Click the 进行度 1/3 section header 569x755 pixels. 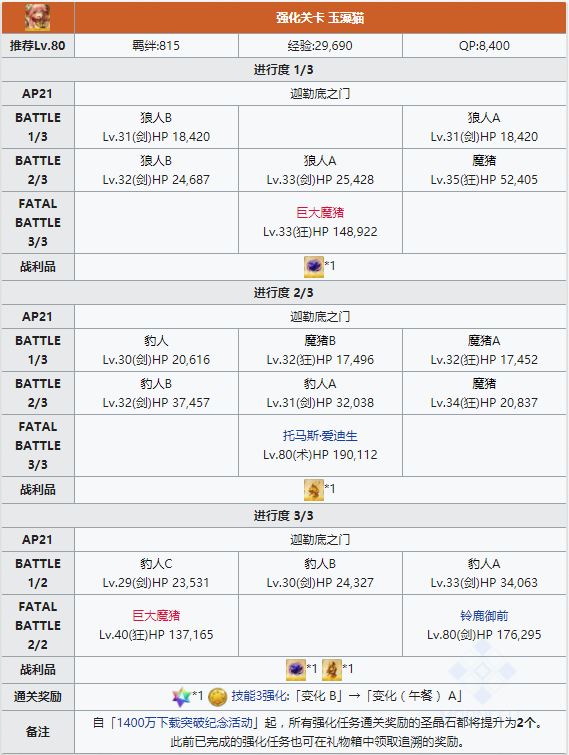tap(284, 70)
